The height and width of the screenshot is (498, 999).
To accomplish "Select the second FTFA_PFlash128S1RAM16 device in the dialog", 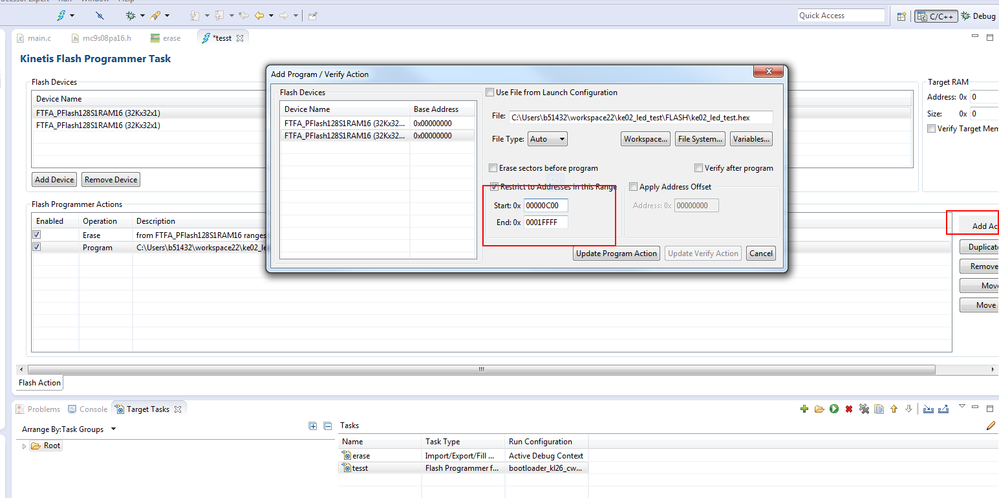I will tap(378, 136).
